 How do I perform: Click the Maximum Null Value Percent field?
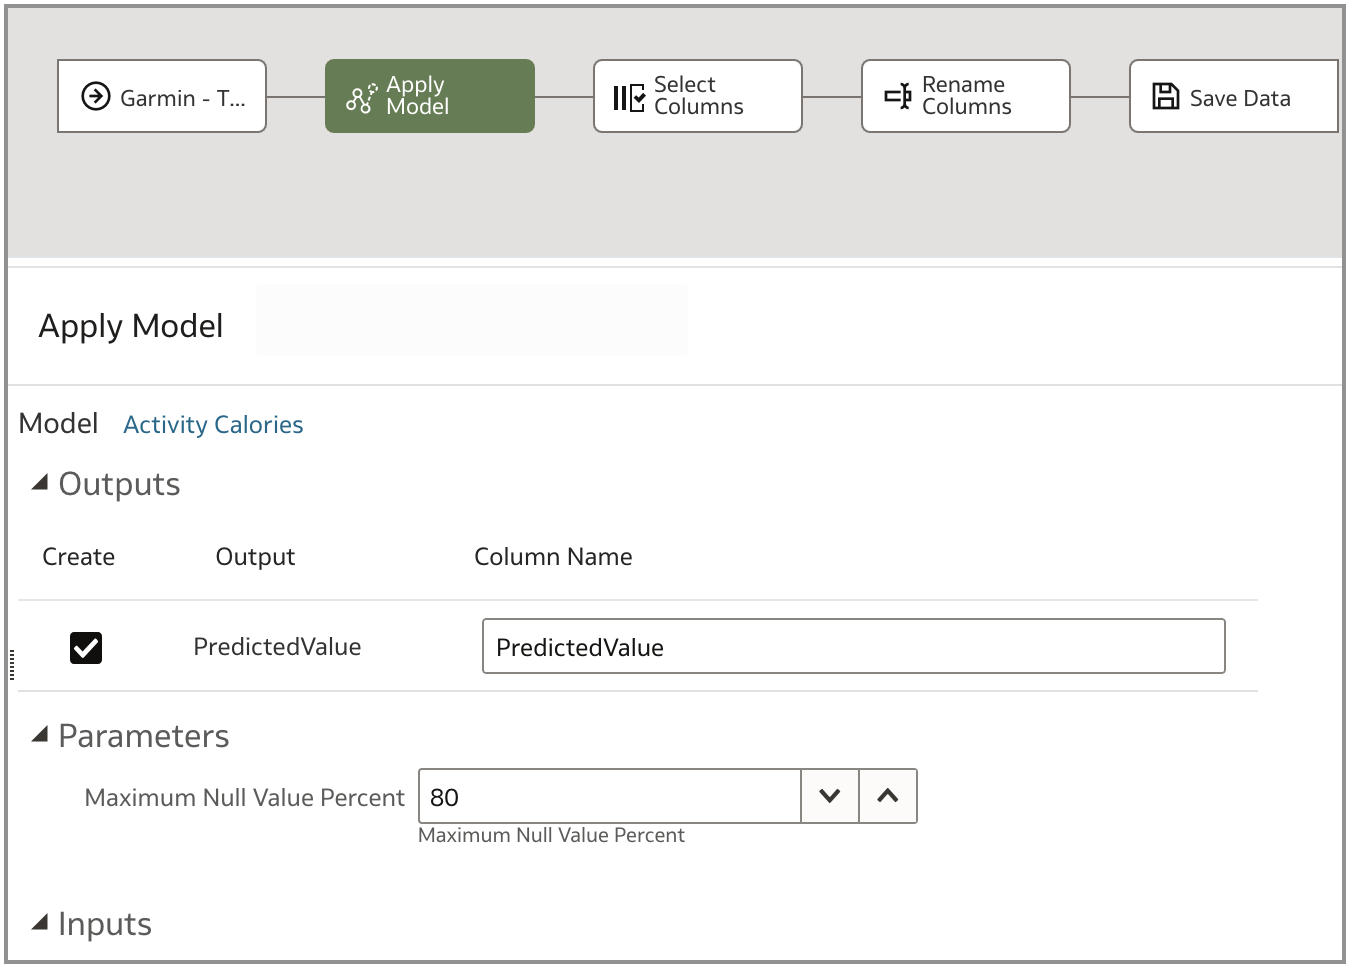(609, 797)
